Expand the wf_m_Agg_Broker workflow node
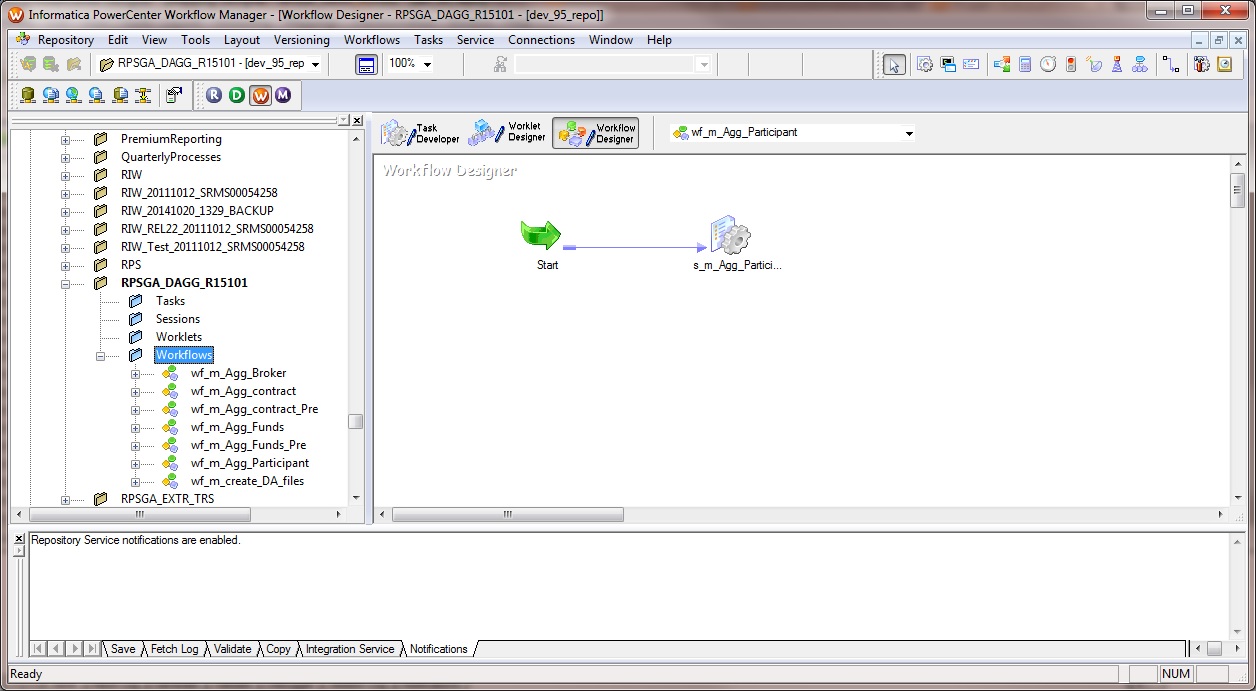 point(135,373)
